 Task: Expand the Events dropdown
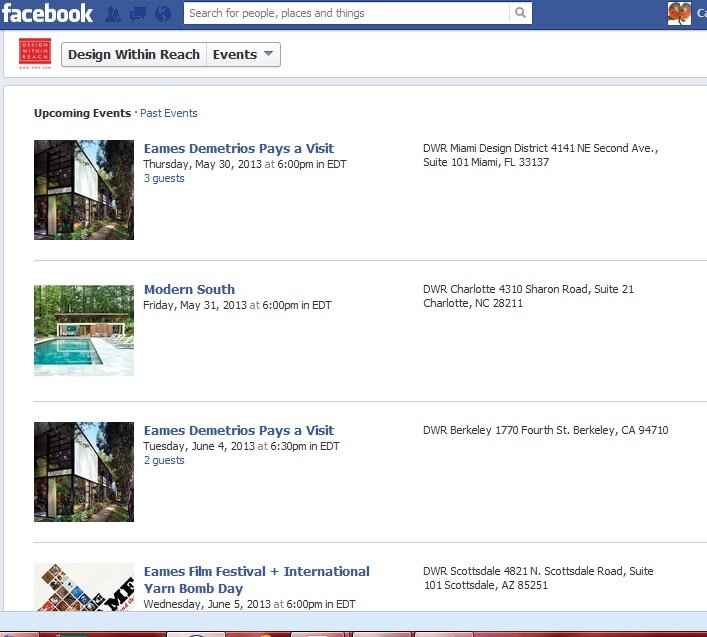(243, 55)
